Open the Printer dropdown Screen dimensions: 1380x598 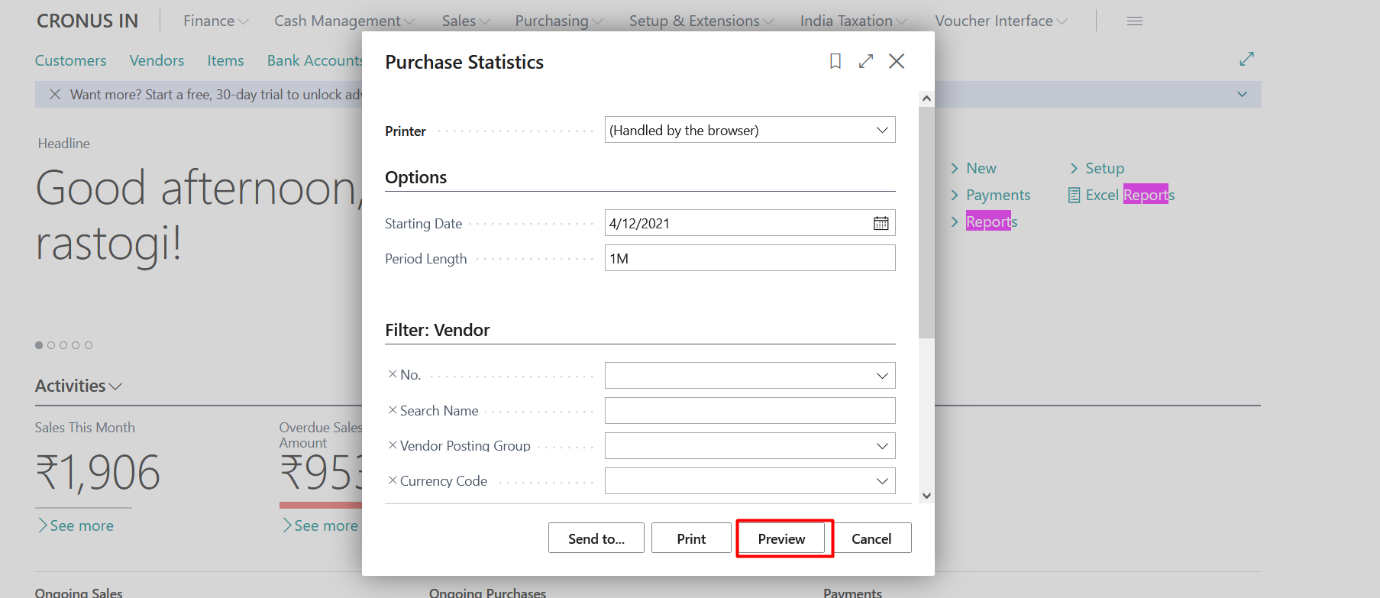tap(881, 129)
